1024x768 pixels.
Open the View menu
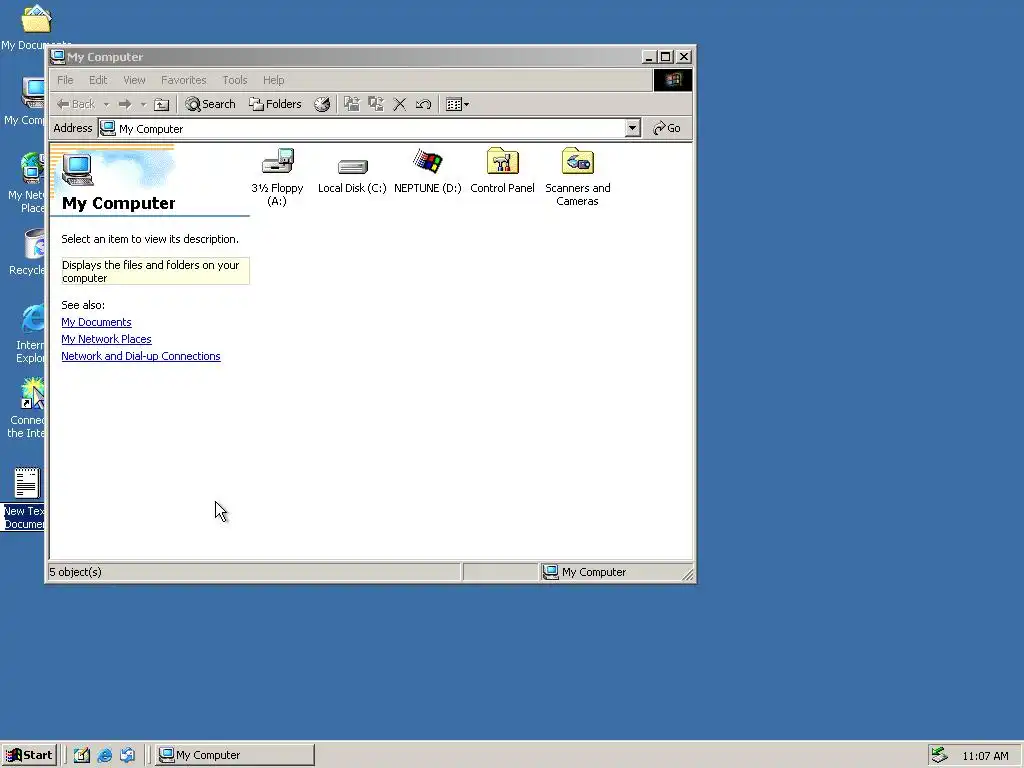point(134,80)
